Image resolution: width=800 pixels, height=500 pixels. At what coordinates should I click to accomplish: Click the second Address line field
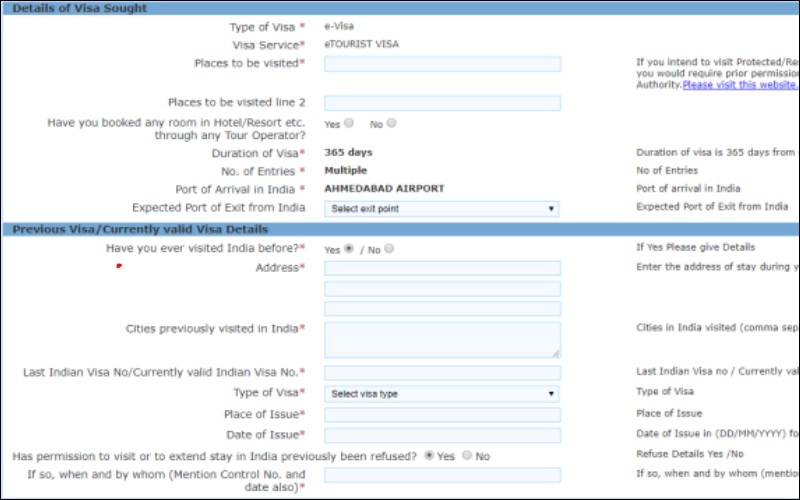[442, 289]
